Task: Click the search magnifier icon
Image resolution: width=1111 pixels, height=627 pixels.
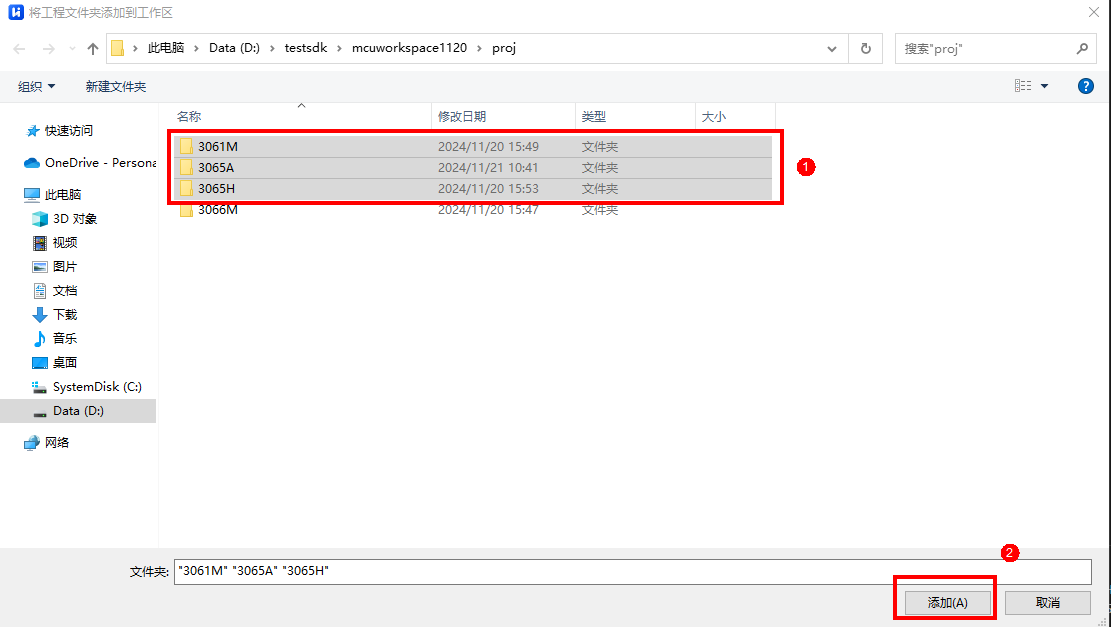Action: pos(1082,49)
